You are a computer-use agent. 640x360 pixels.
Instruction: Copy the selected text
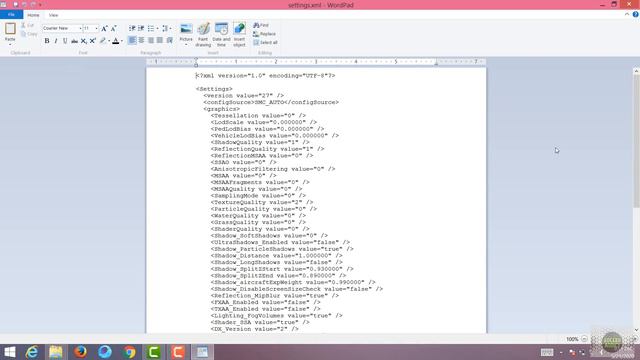(x=29, y=34)
